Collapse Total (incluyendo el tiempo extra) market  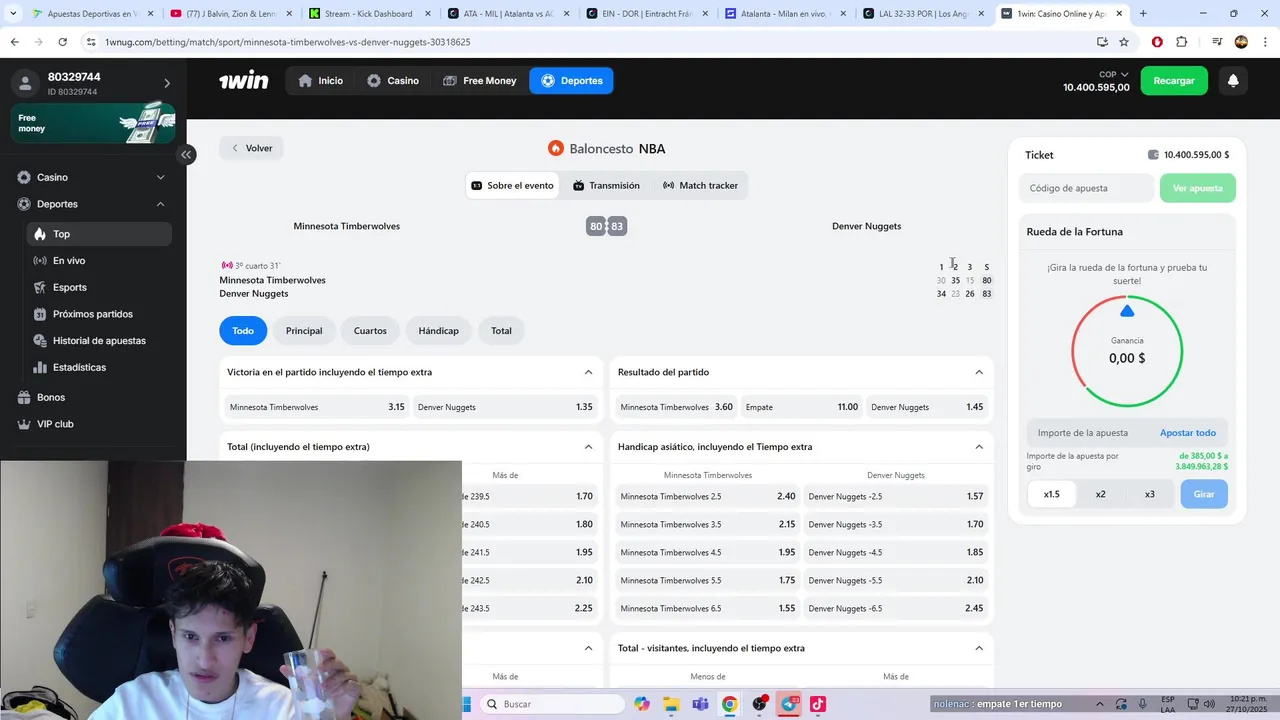click(588, 447)
